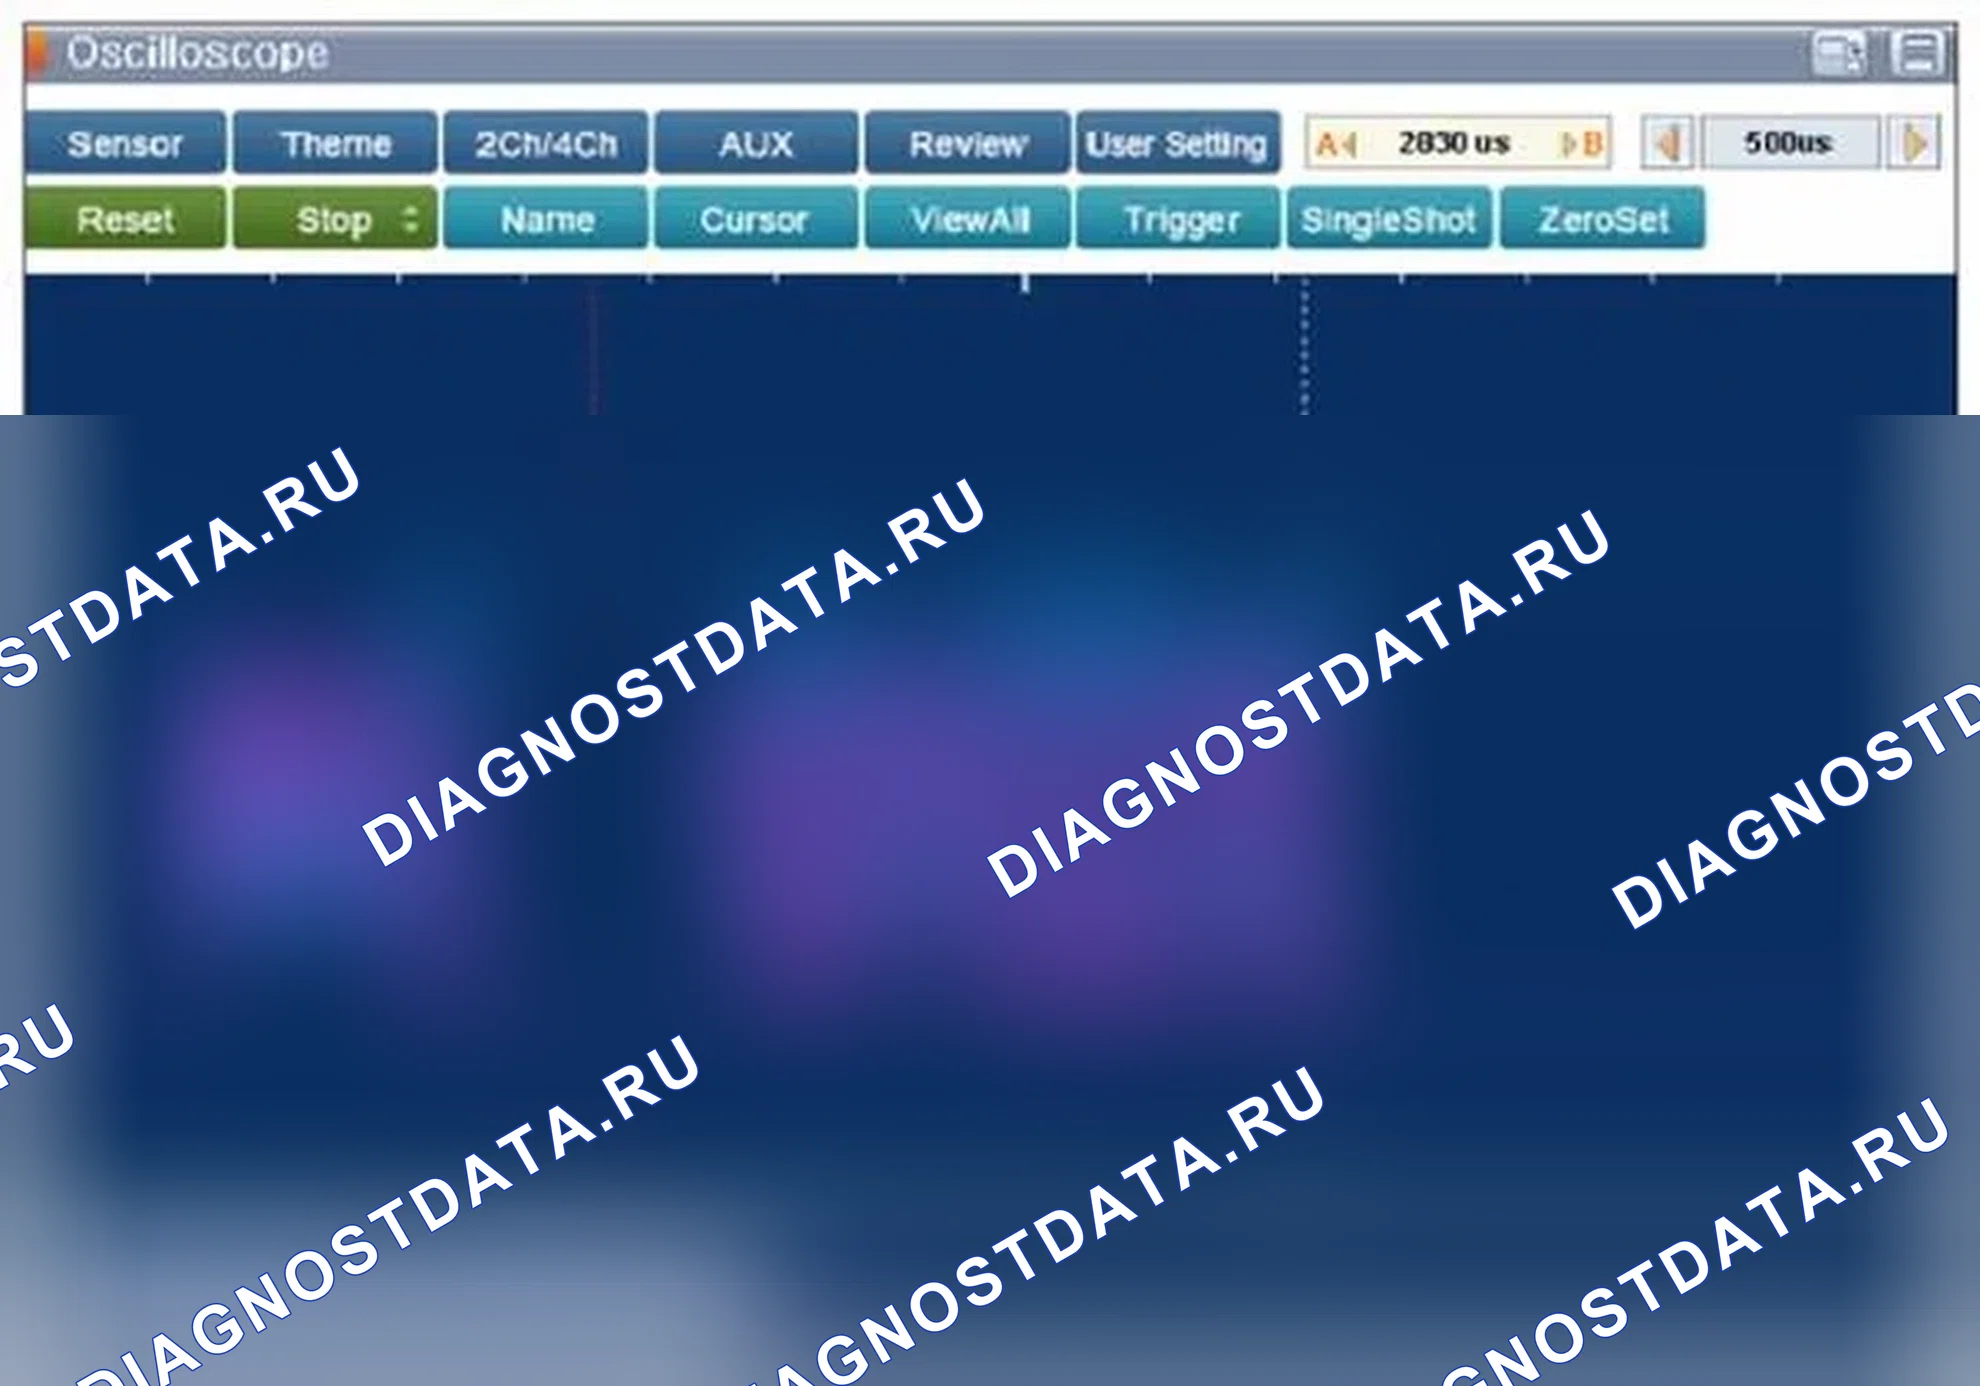Click the ZeroSet button
1980x1386 pixels.
click(1602, 219)
